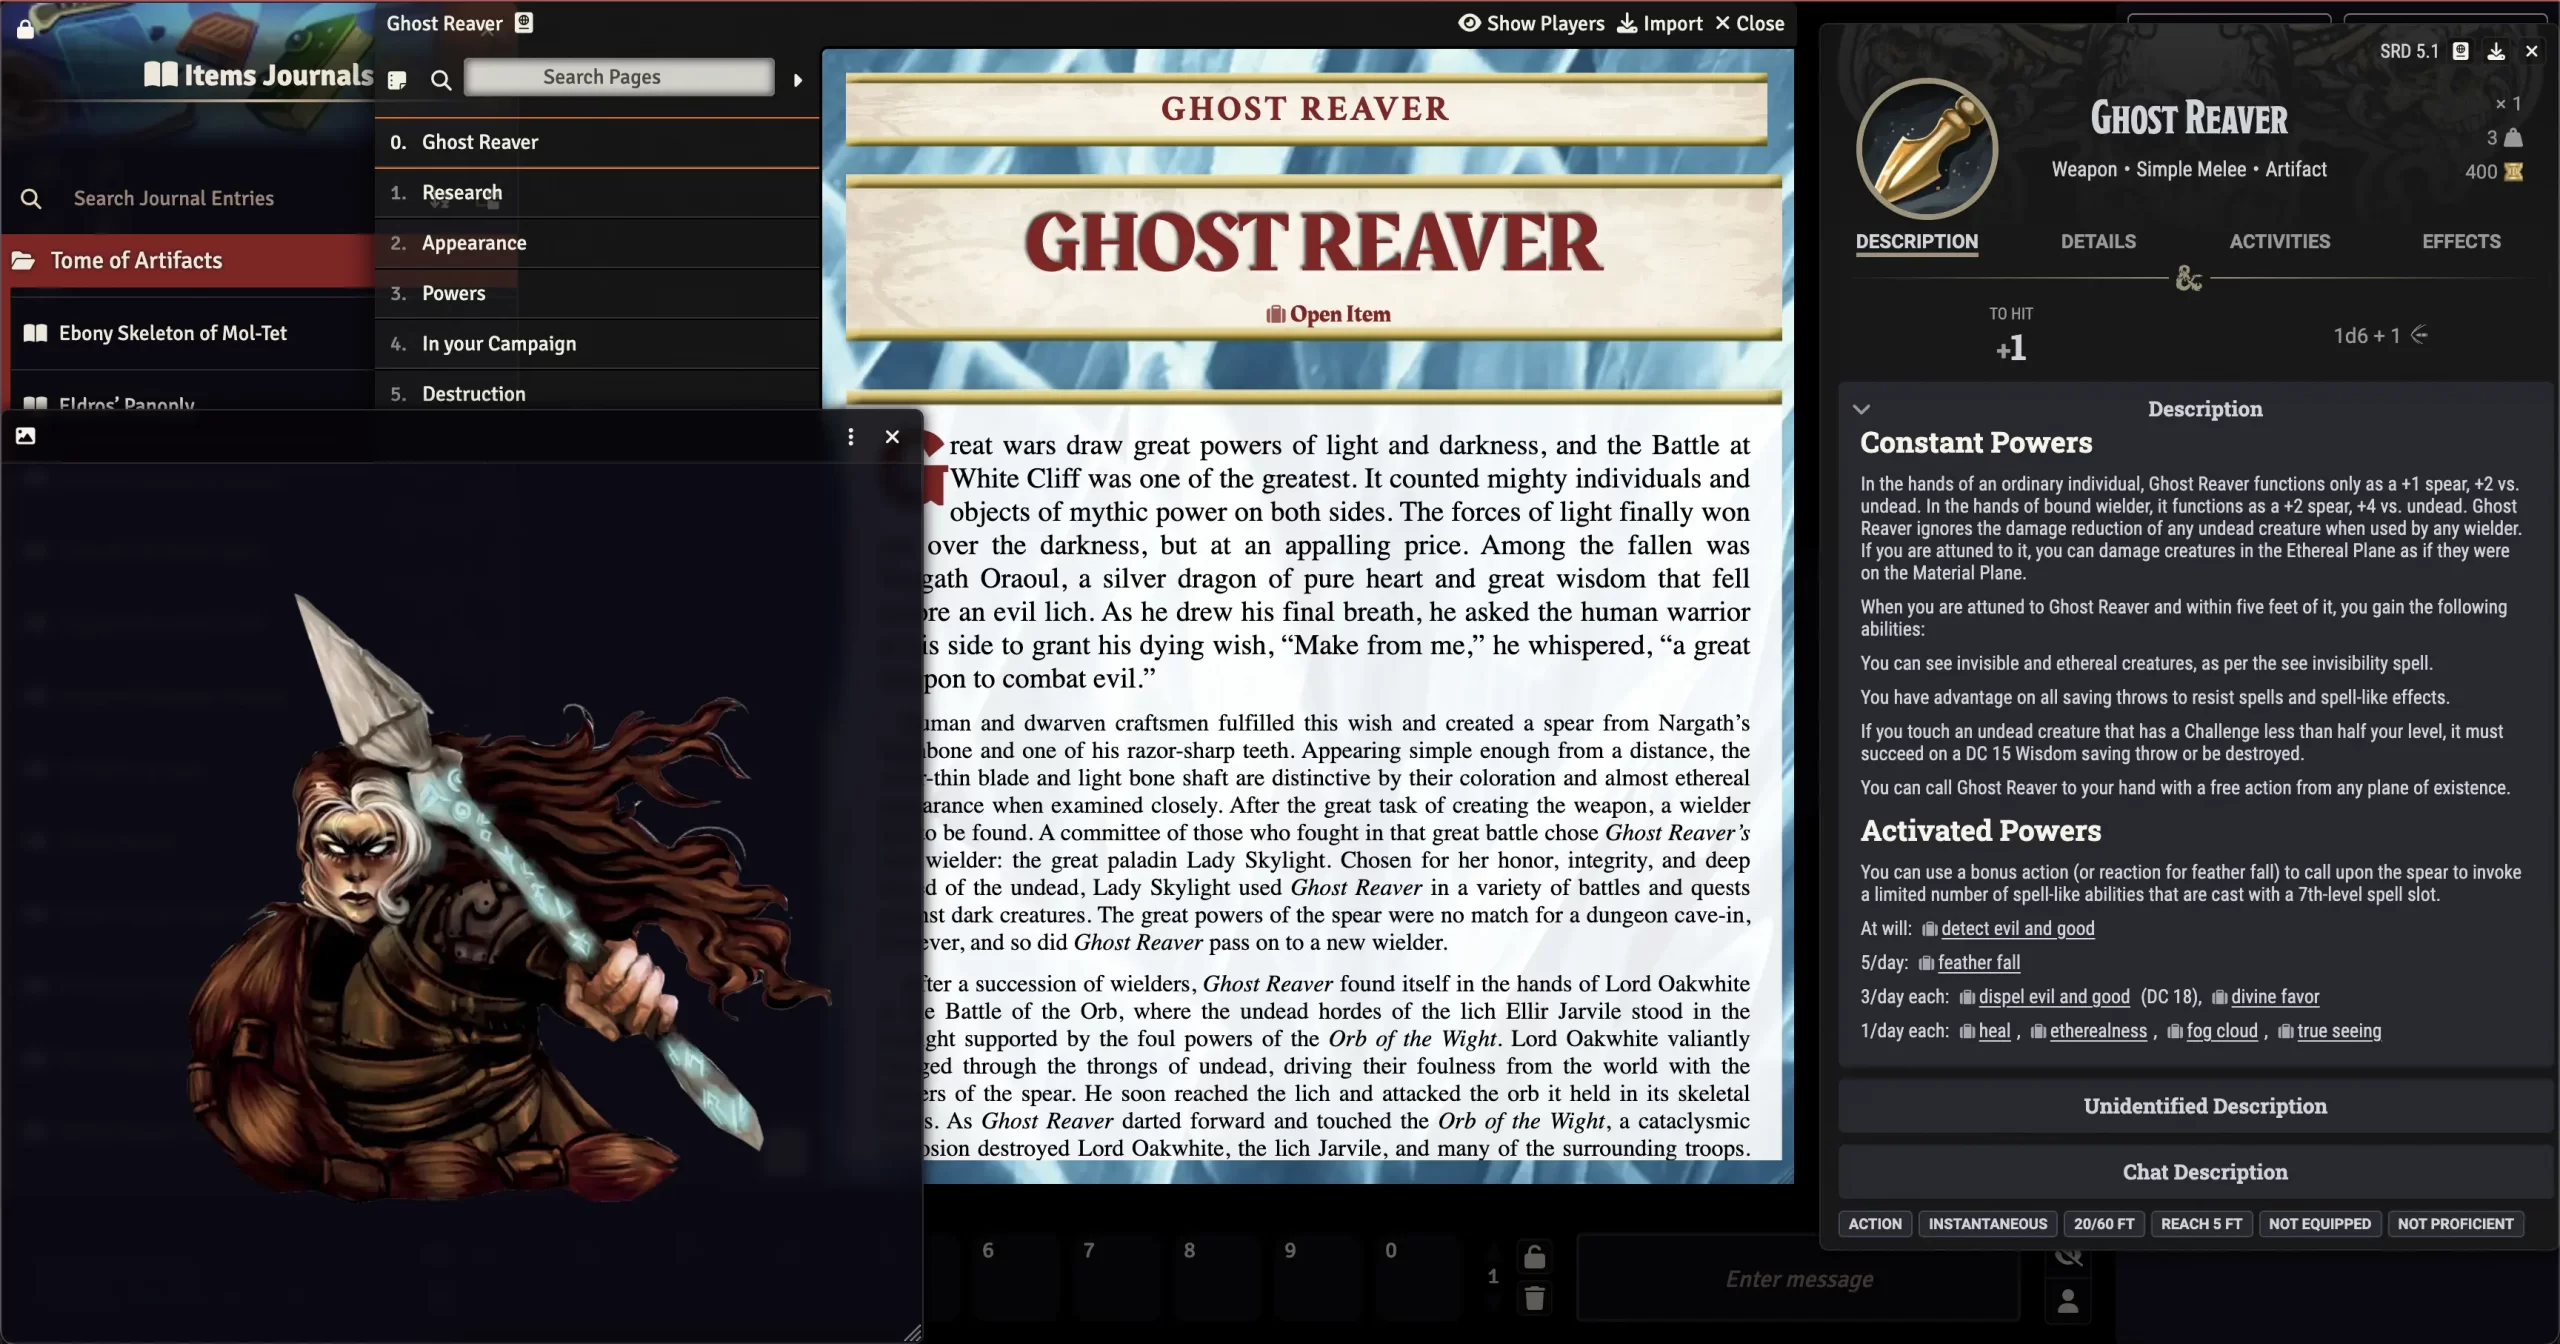Click the trash icon near the chat box
2560x1344 pixels.
point(1534,1299)
